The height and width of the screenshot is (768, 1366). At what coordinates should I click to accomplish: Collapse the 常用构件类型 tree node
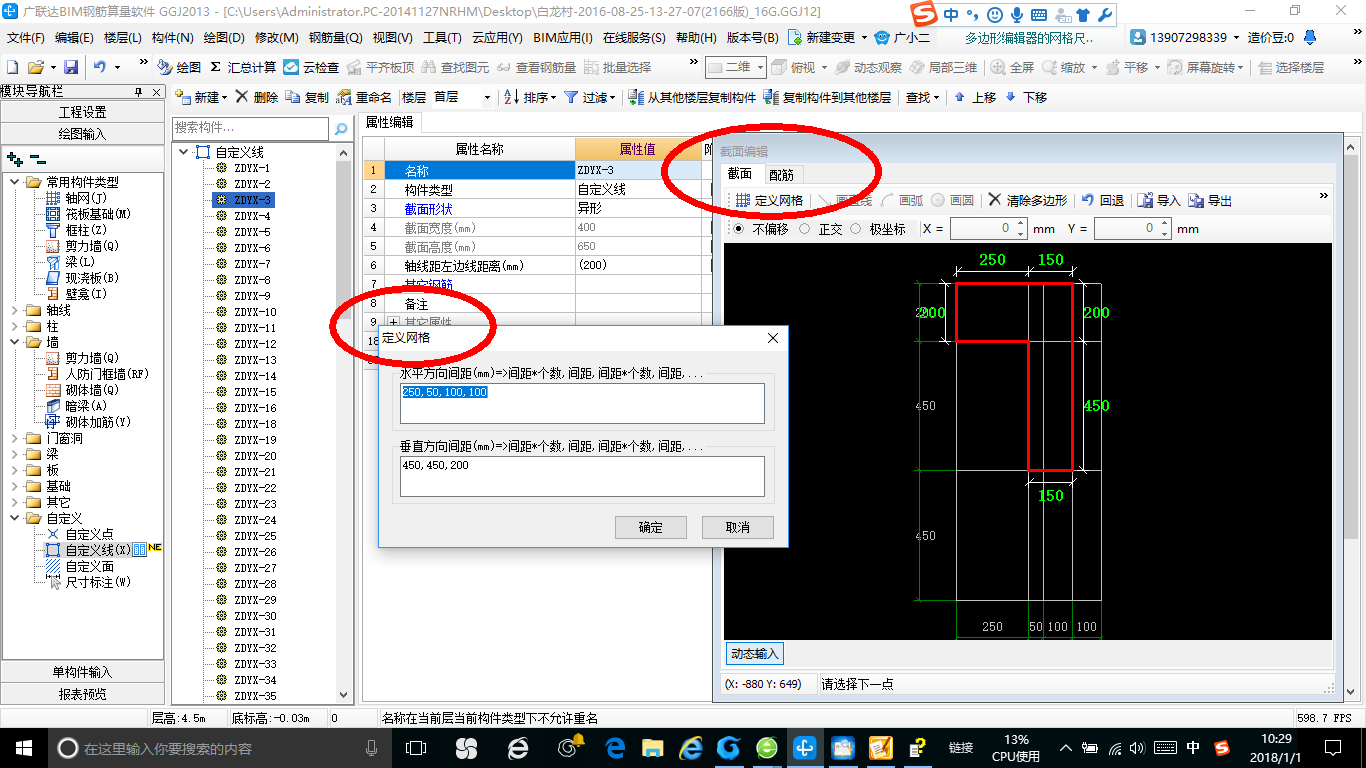pyautogui.click(x=15, y=182)
